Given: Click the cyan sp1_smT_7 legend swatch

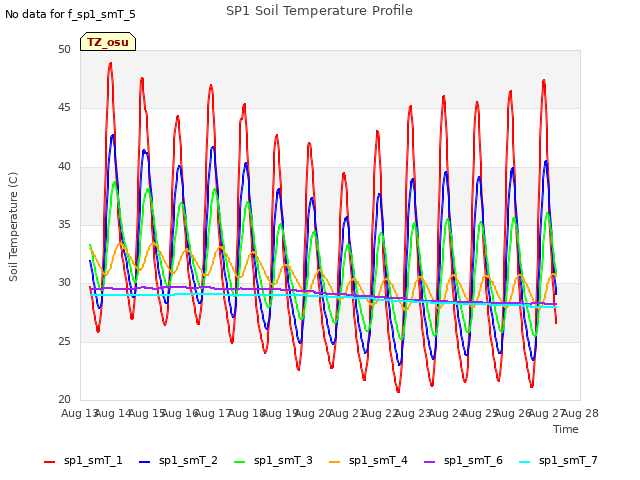Looking at the screenshot, I should (x=524, y=462).
